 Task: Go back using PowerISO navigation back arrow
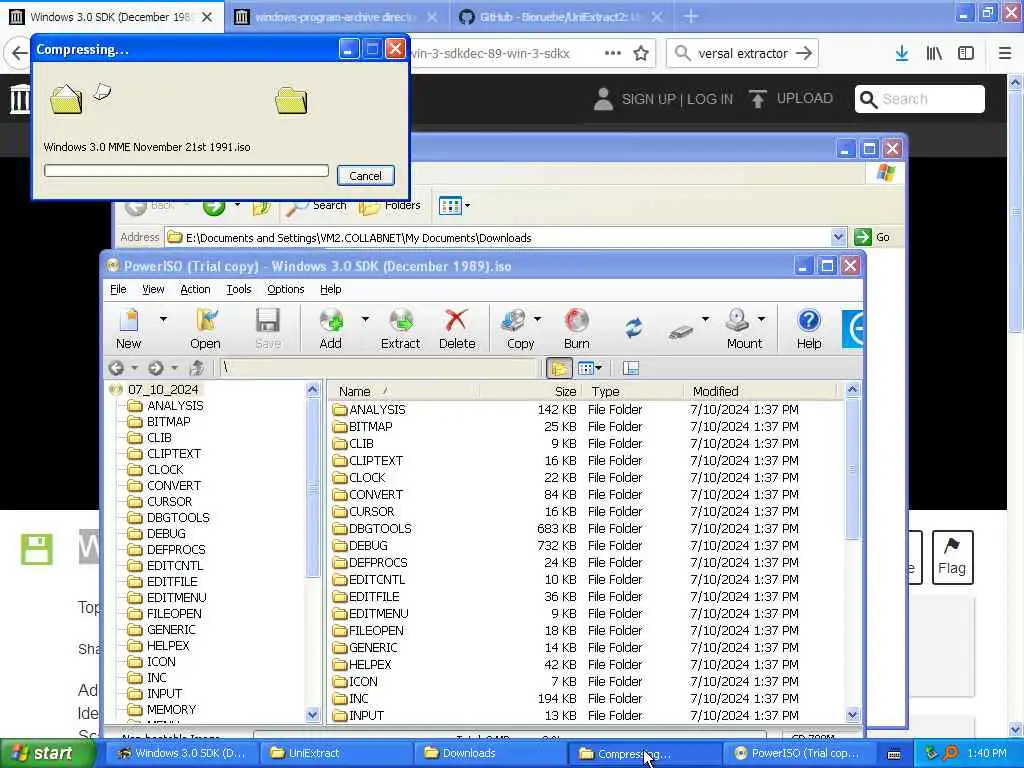(x=116, y=368)
